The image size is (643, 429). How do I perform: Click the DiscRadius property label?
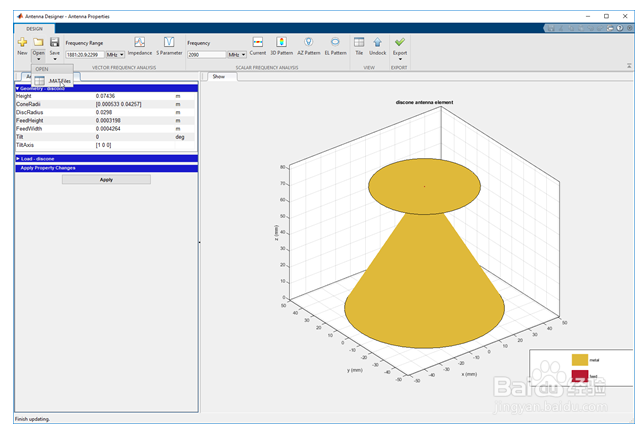click(x=30, y=112)
